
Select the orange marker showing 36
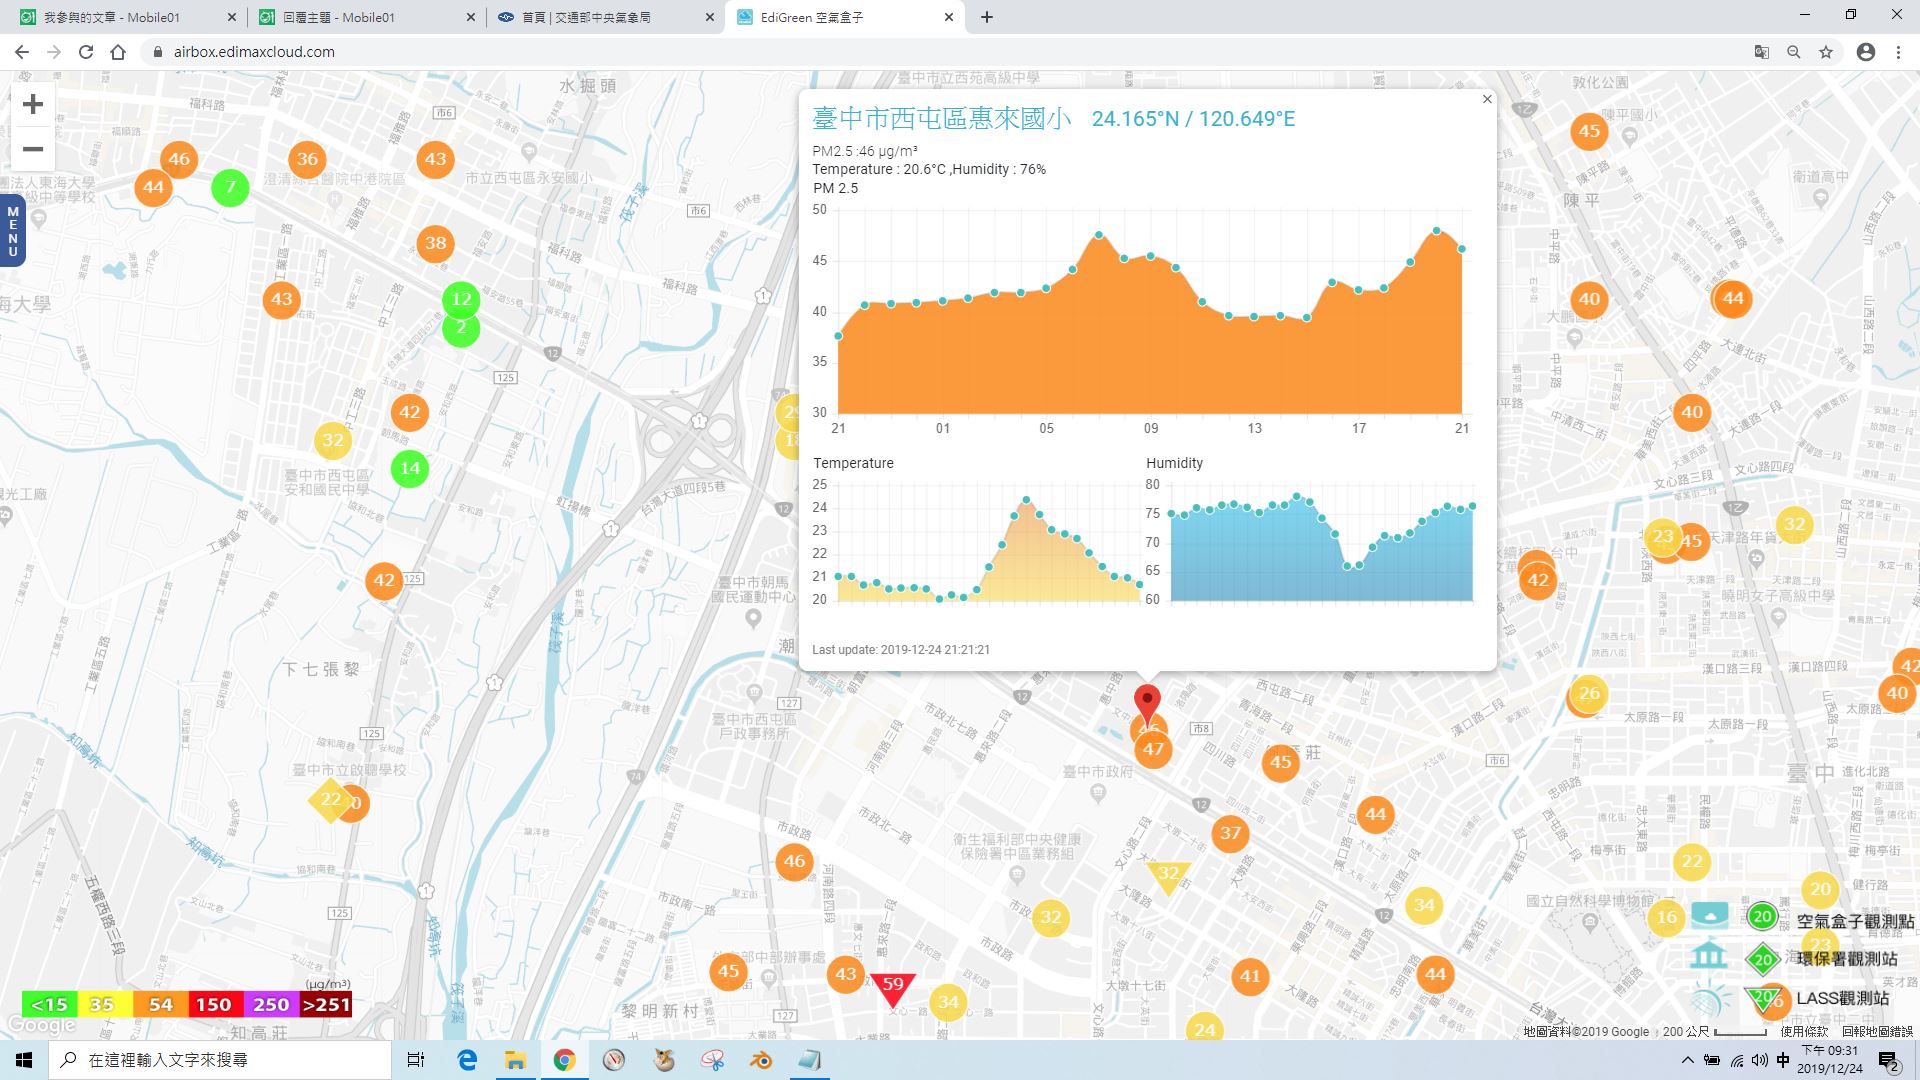[307, 159]
